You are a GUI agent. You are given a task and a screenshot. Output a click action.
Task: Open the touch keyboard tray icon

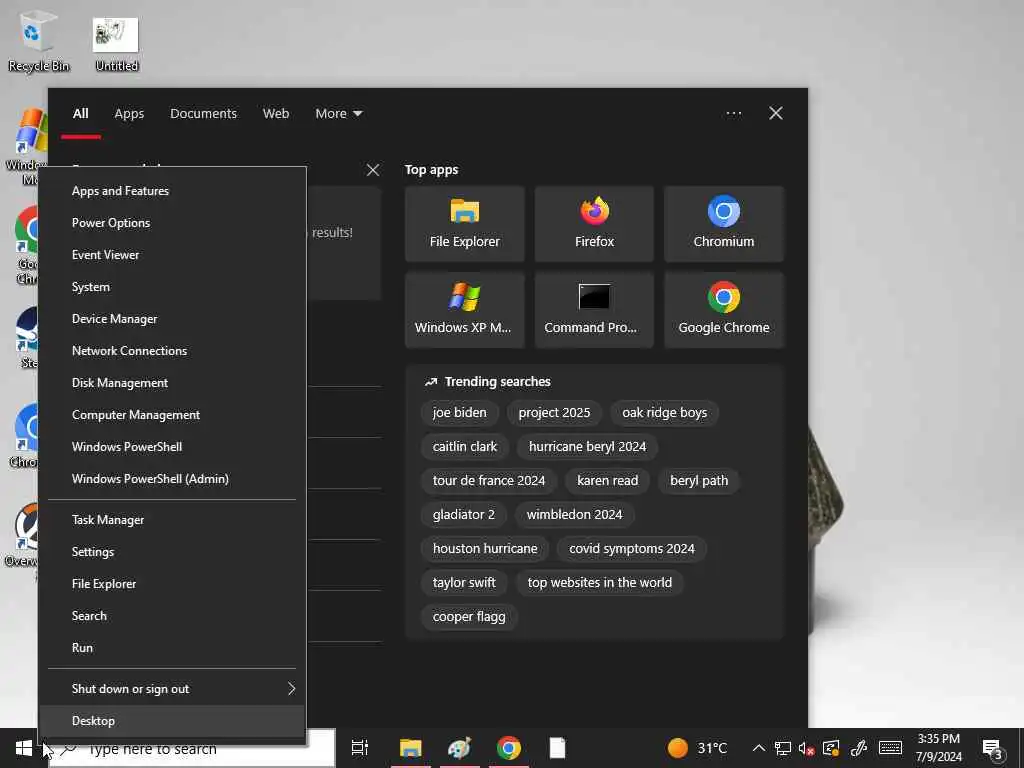point(890,748)
